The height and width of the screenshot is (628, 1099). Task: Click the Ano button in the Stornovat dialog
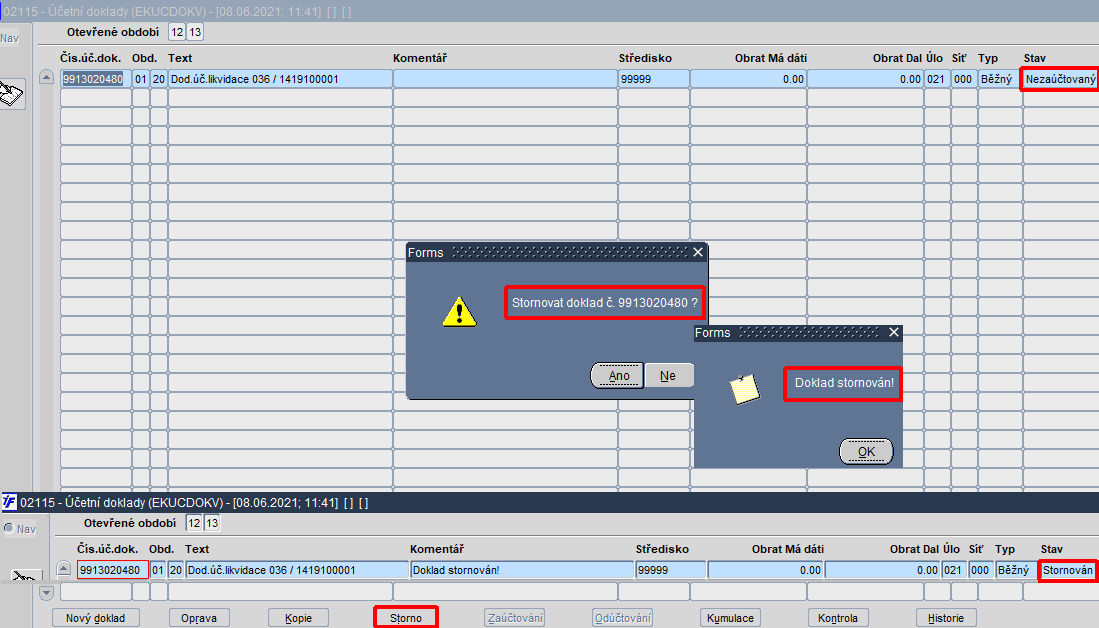(617, 376)
